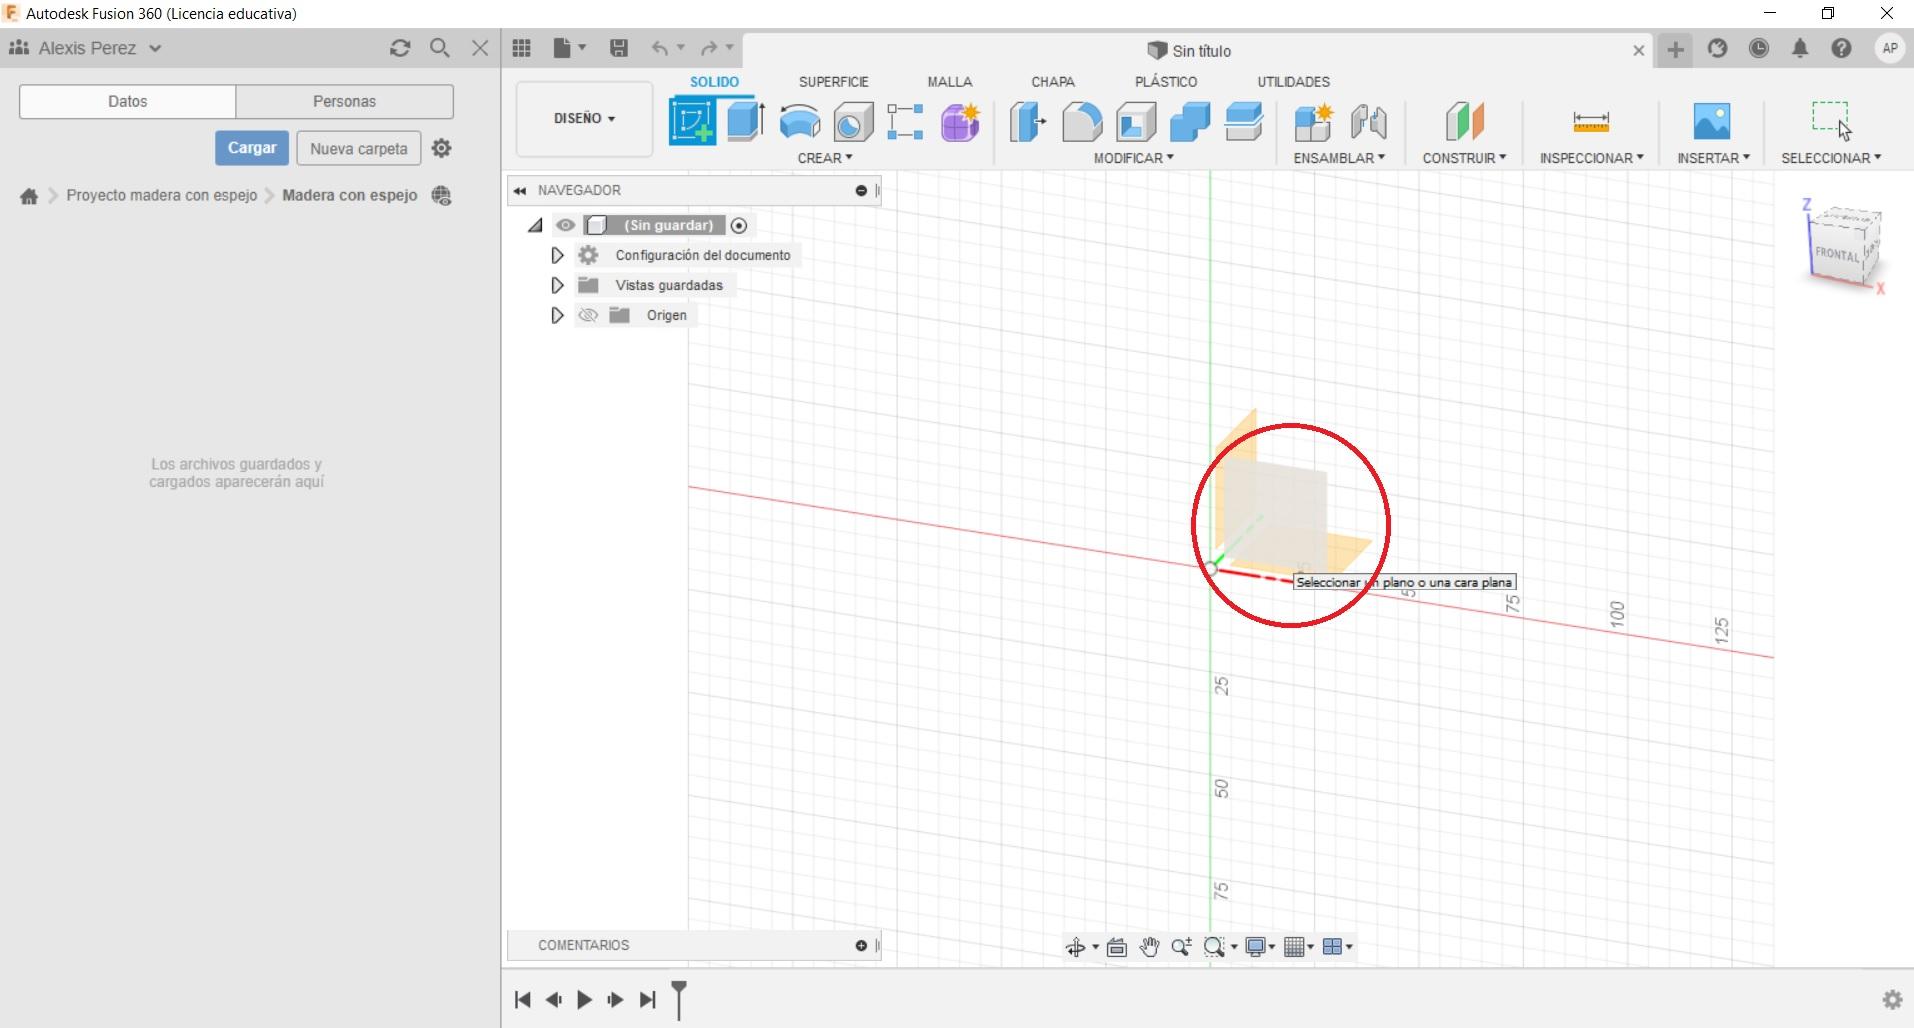
Task: Select the Personas tab
Action: [x=345, y=101]
